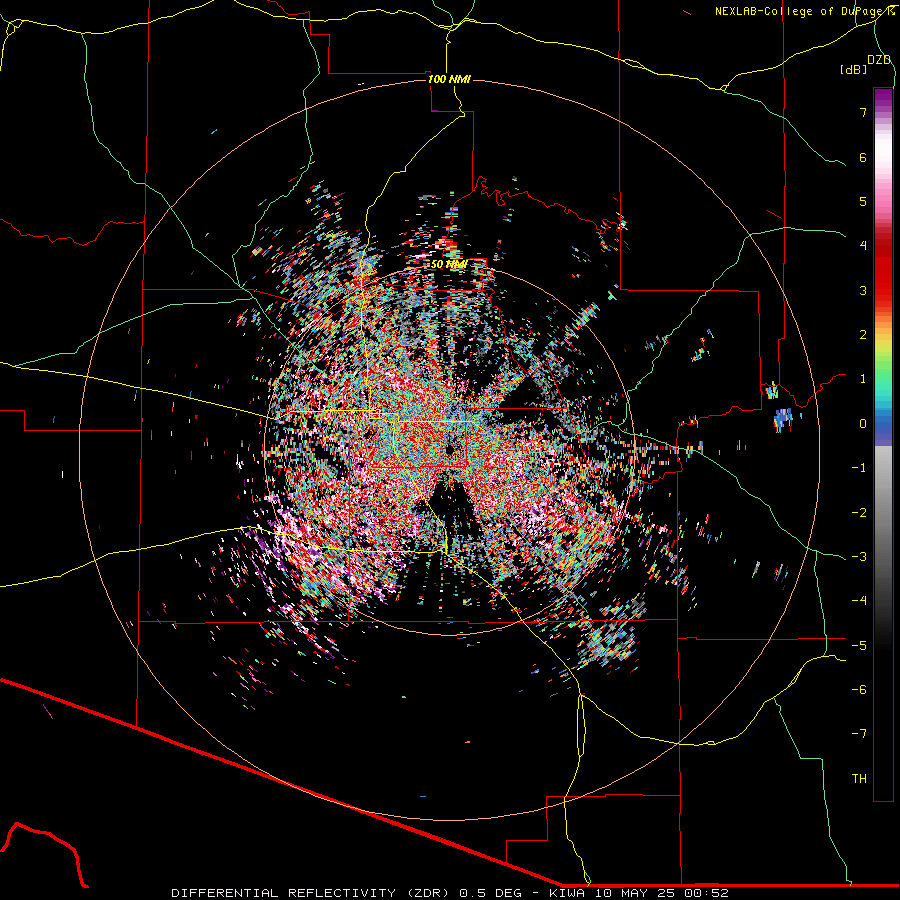Click the -4 value on the color scale

point(859,601)
